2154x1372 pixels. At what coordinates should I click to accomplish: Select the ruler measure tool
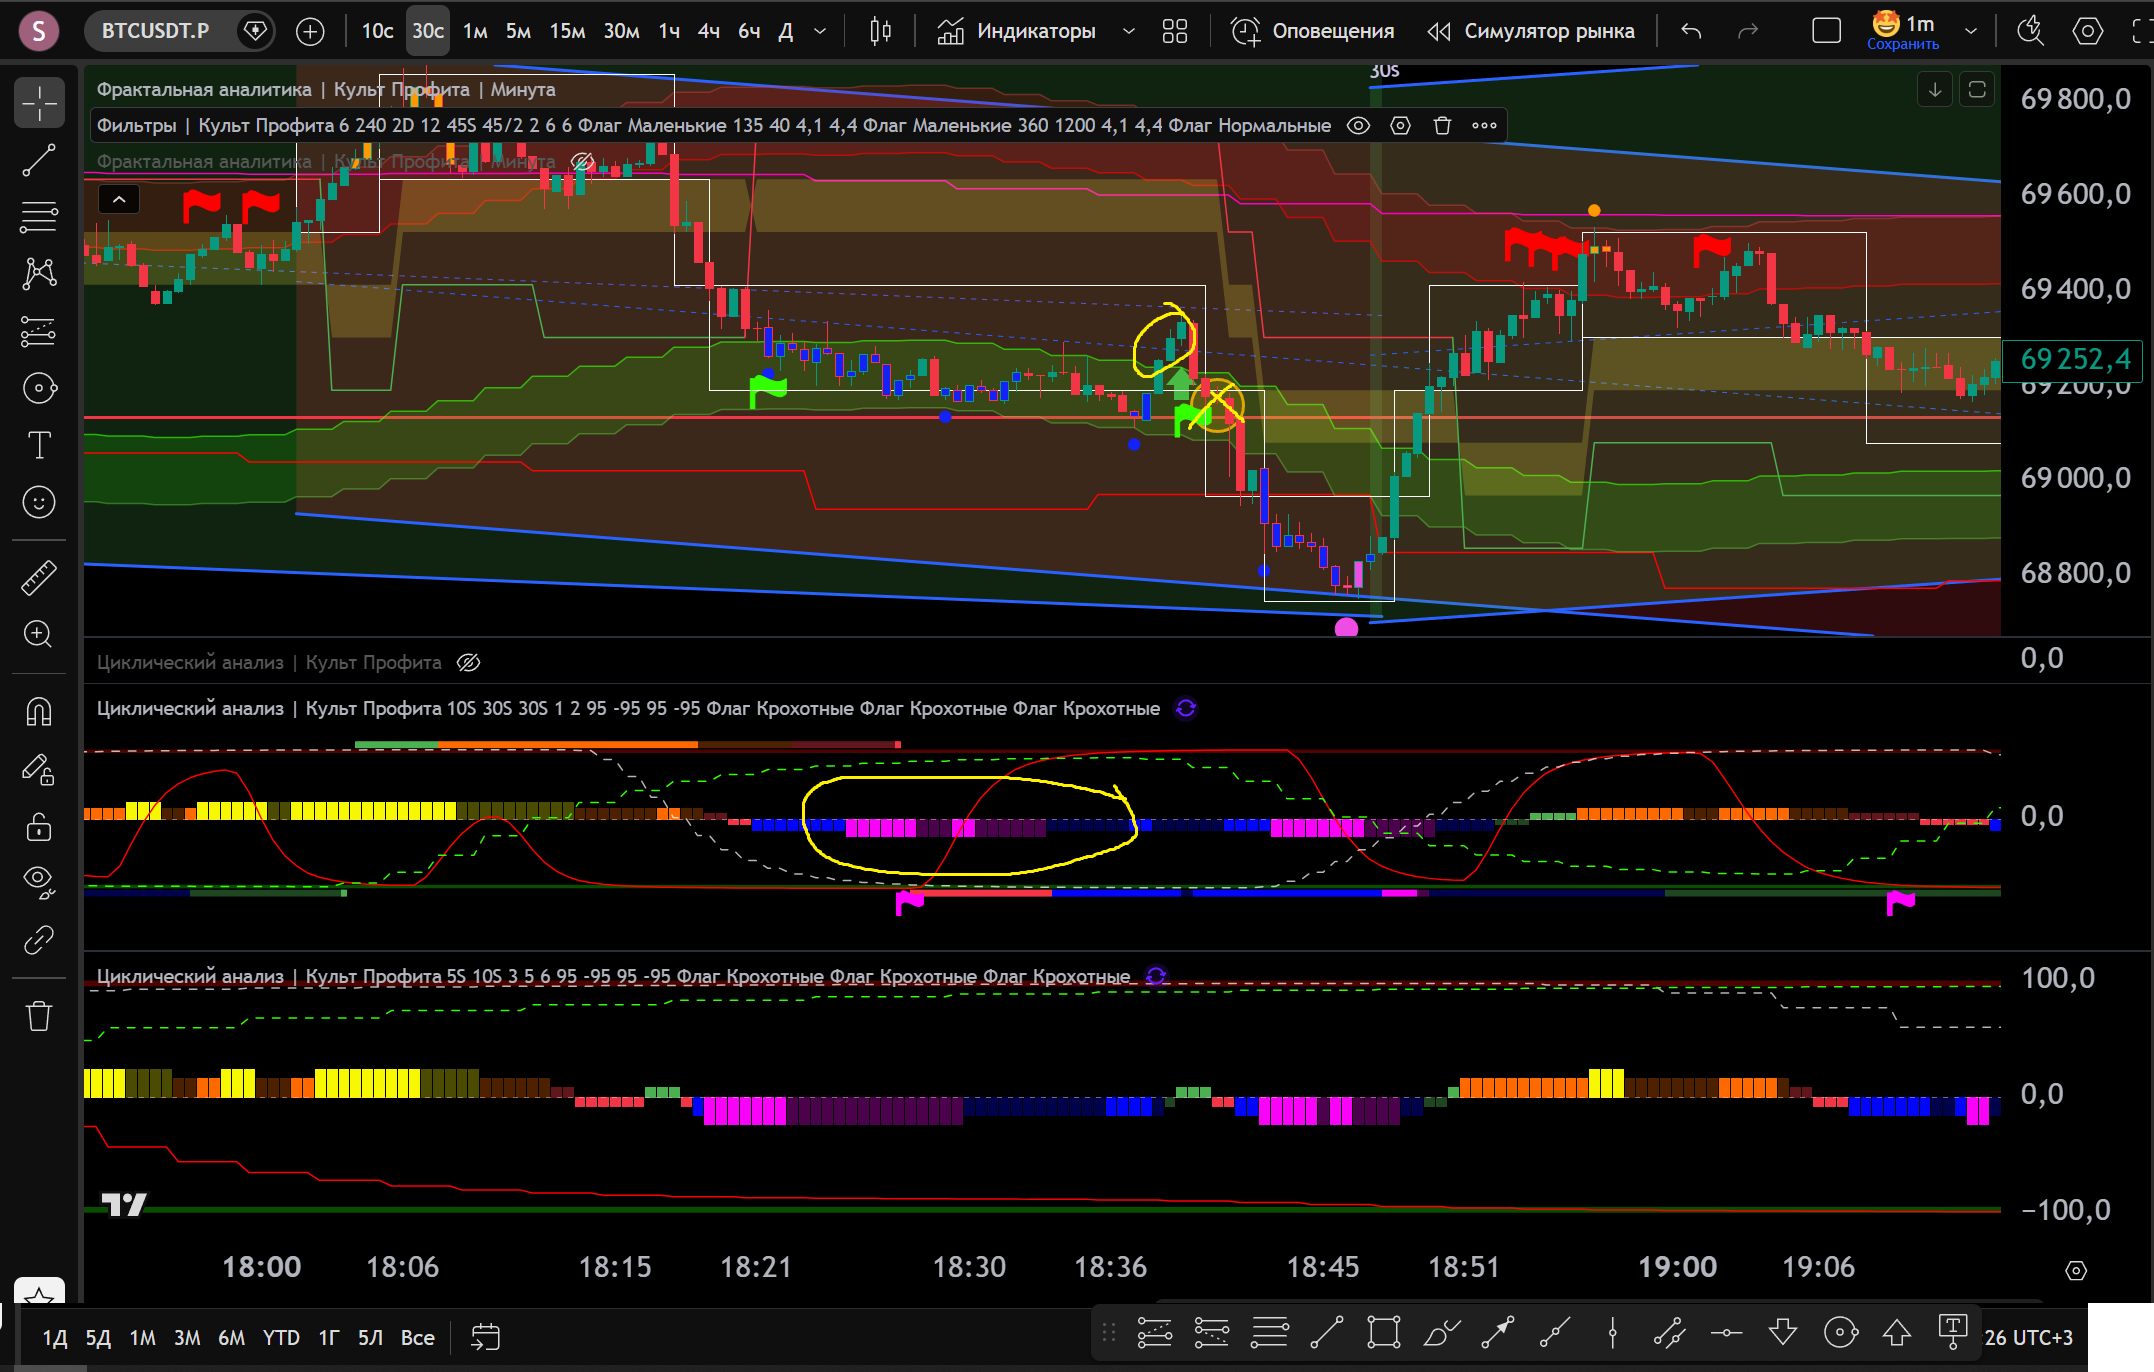[x=39, y=577]
